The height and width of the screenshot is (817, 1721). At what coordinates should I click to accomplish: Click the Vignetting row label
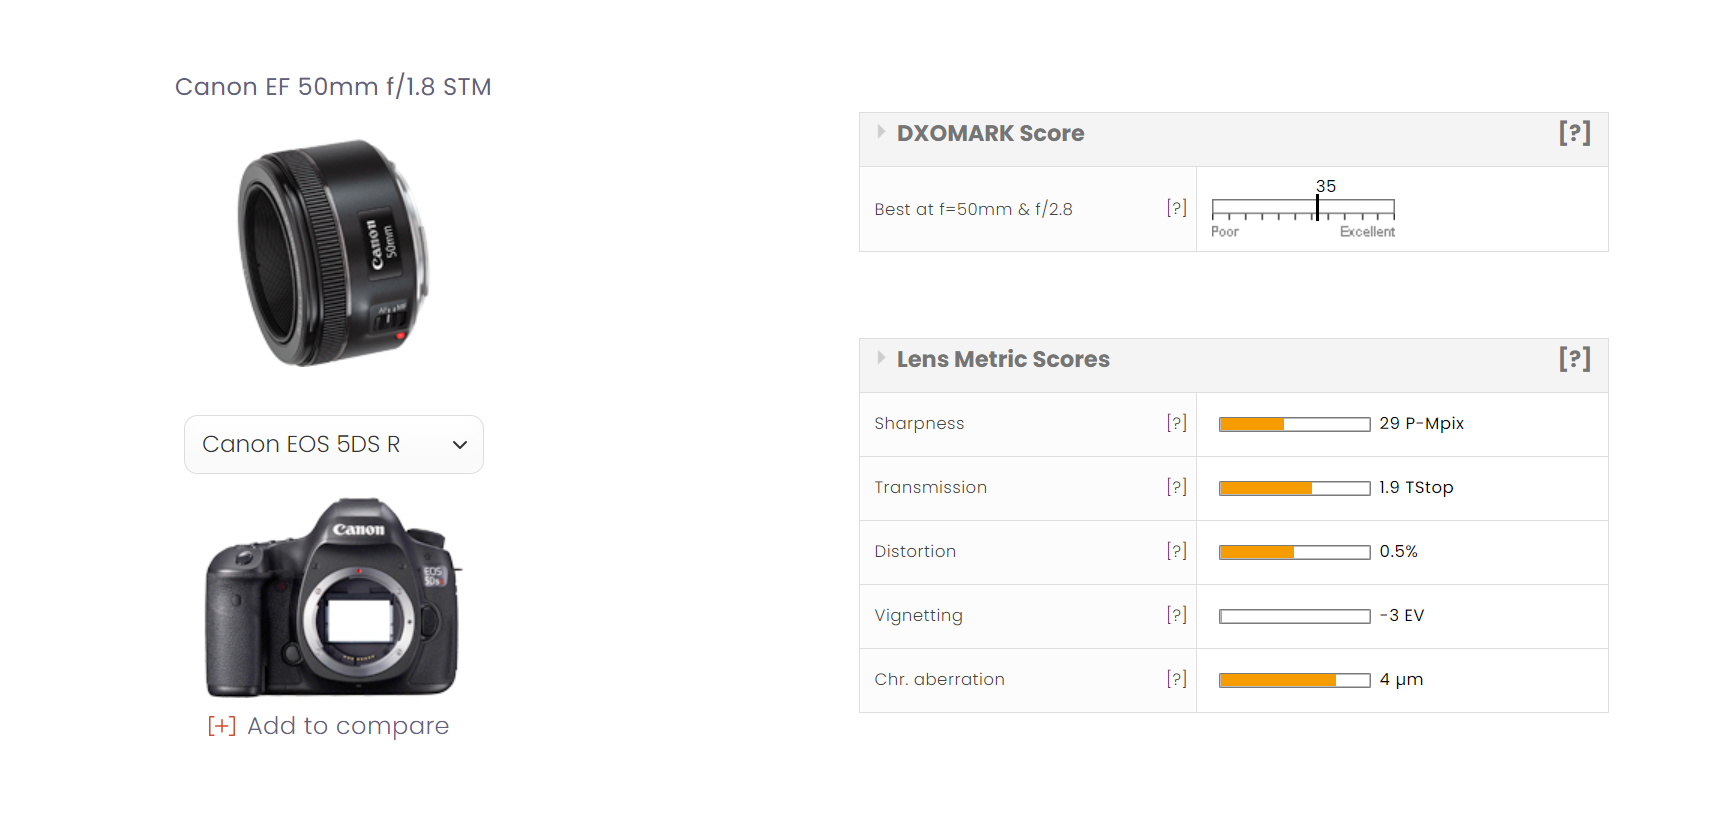click(918, 615)
